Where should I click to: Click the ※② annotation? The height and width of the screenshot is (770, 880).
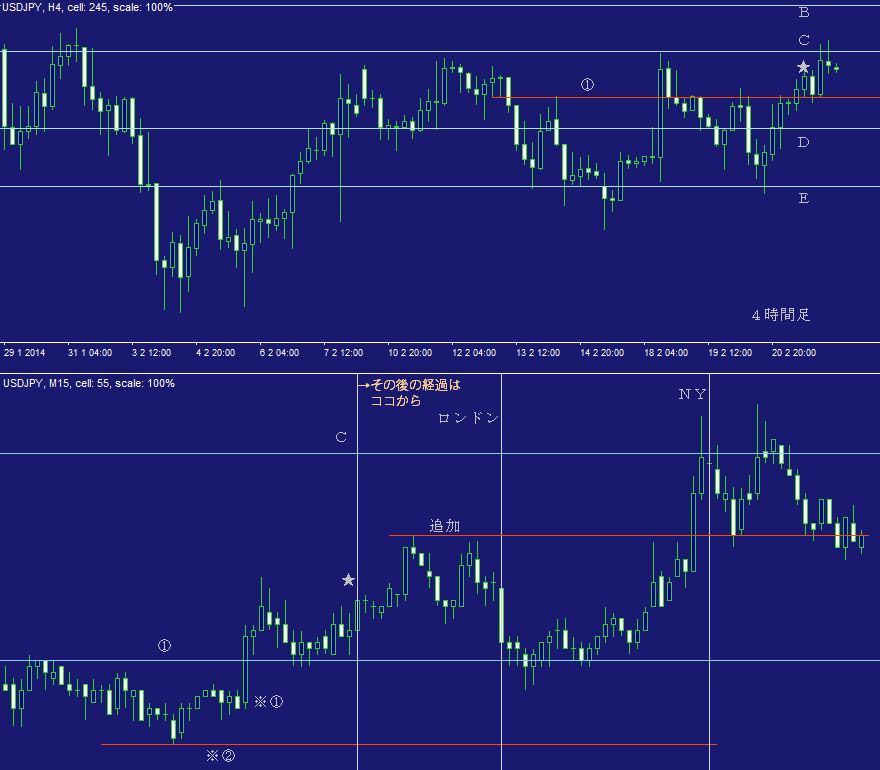221,756
